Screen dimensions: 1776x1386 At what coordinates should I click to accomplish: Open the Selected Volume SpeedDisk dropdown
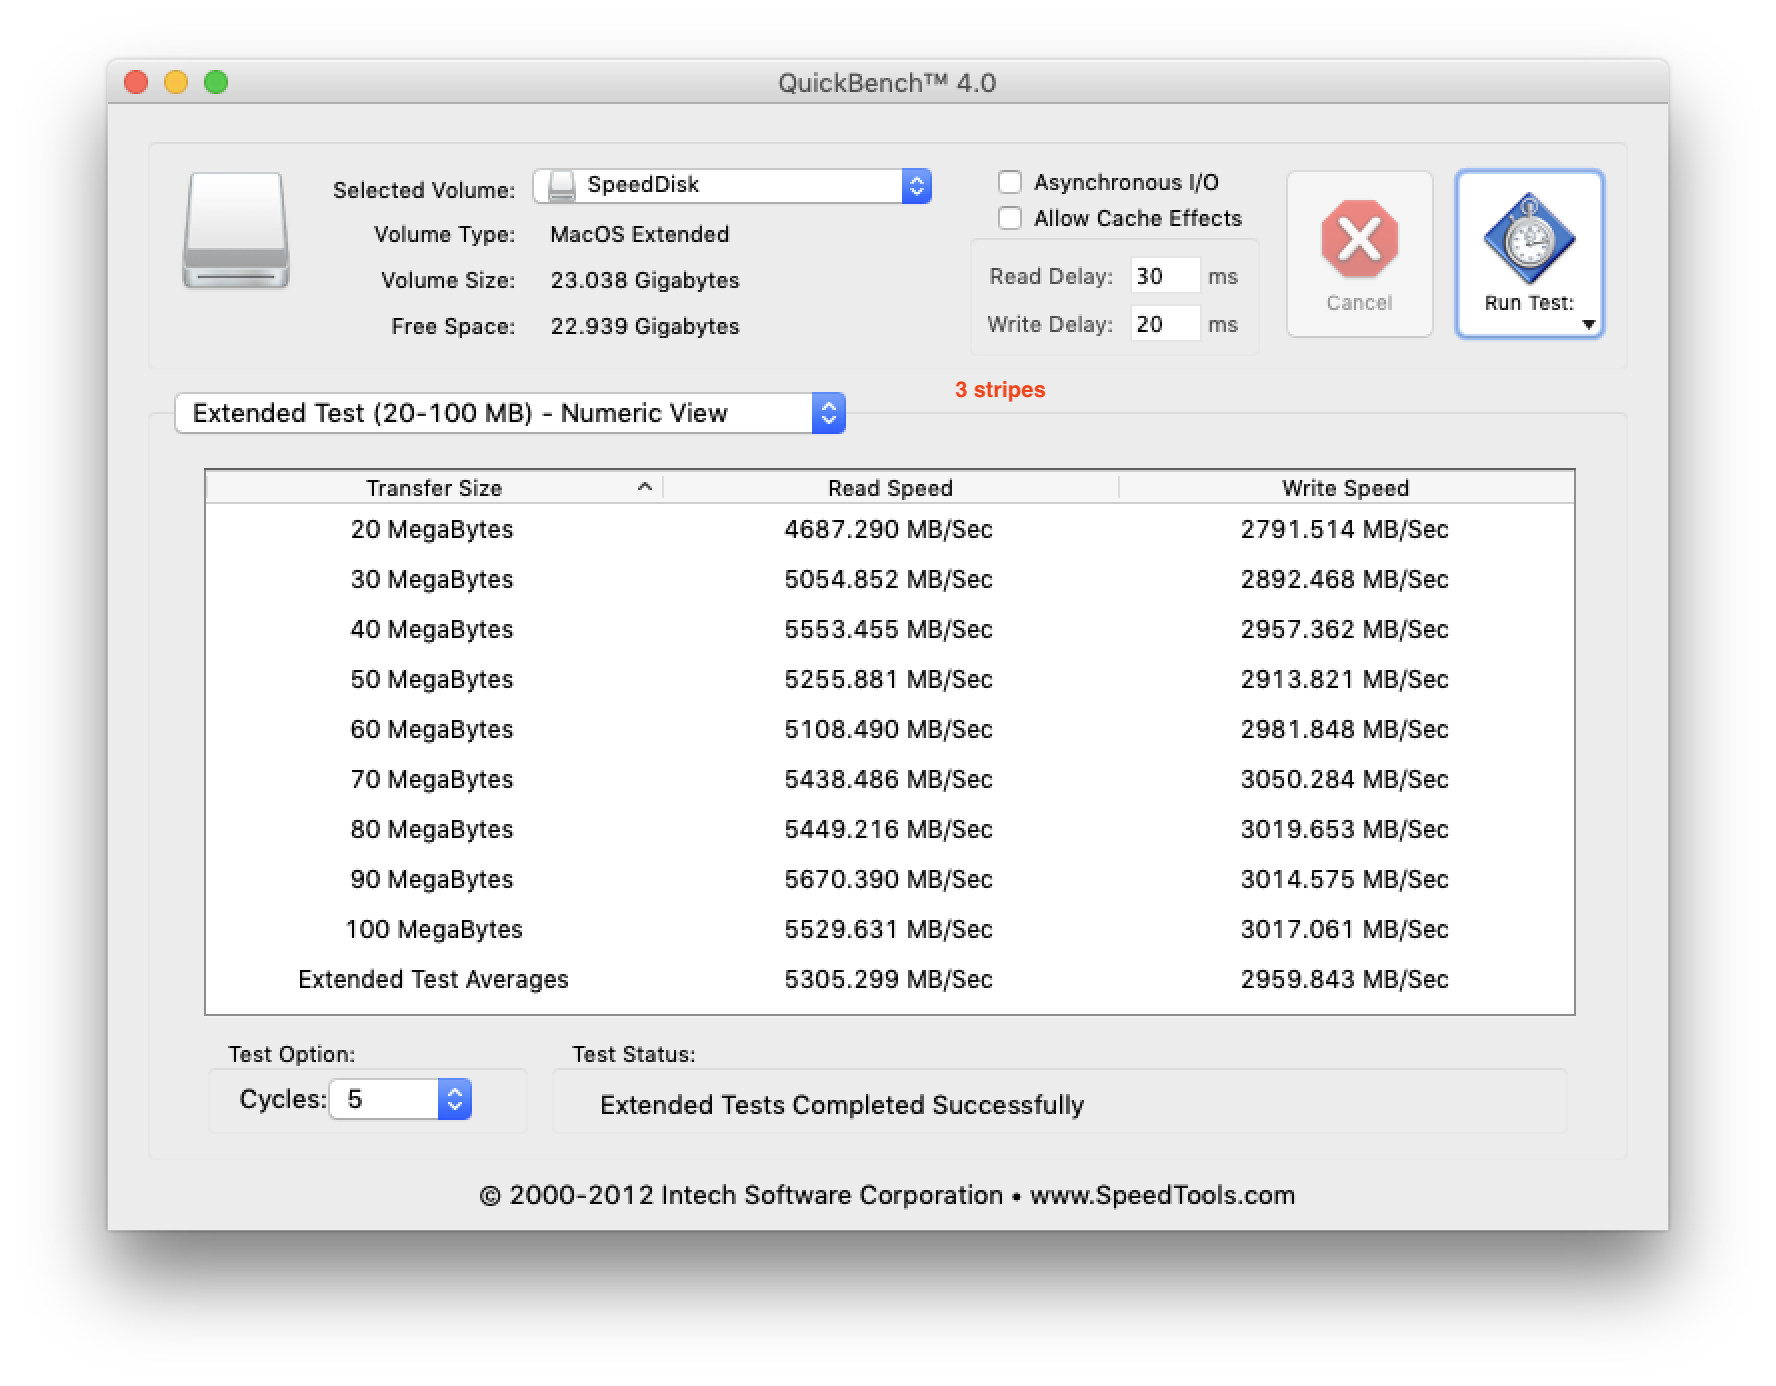(x=732, y=185)
